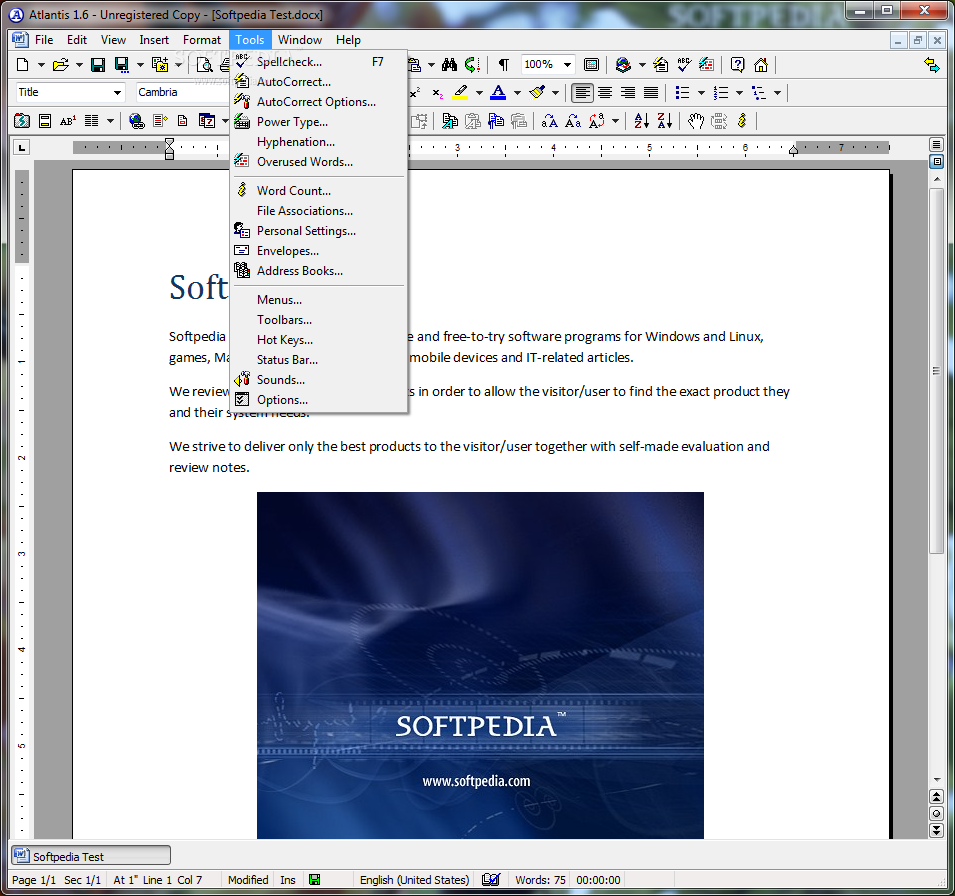This screenshot has height=896, width=955.
Task: Expand the bullet list style dropdown arrow
Action: click(701, 93)
